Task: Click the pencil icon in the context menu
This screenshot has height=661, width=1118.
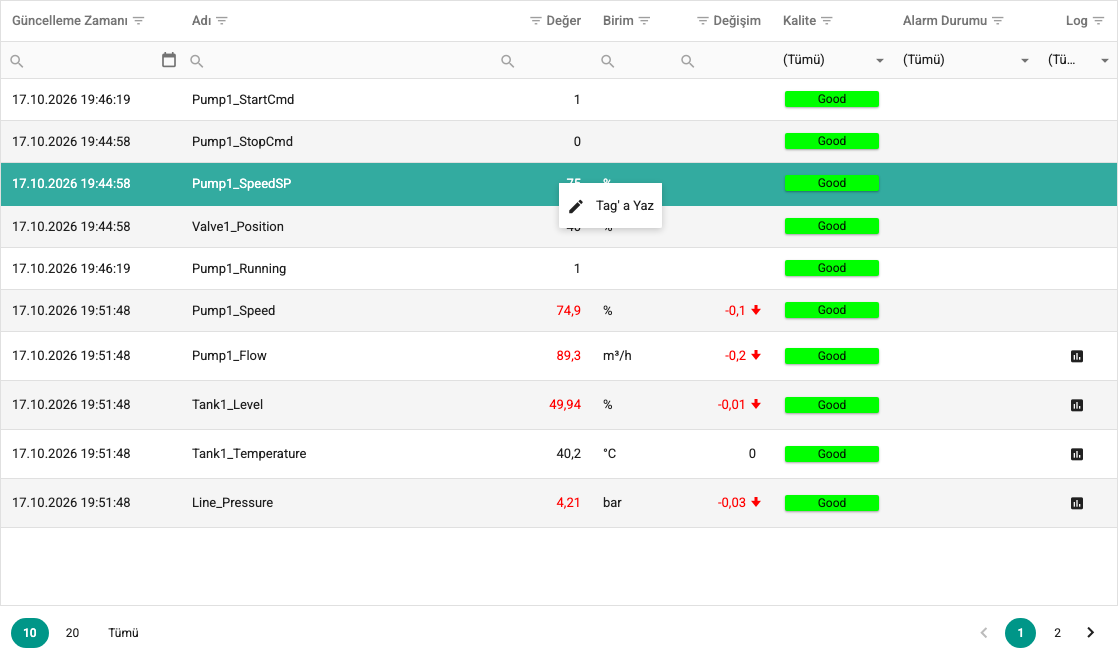Action: click(x=576, y=206)
